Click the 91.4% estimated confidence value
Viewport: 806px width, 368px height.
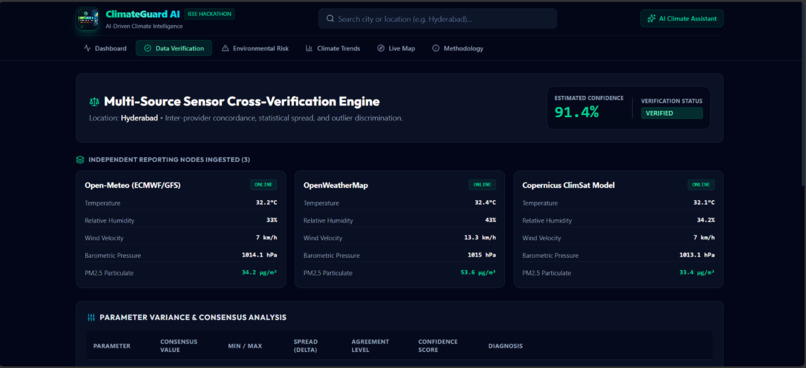point(576,112)
